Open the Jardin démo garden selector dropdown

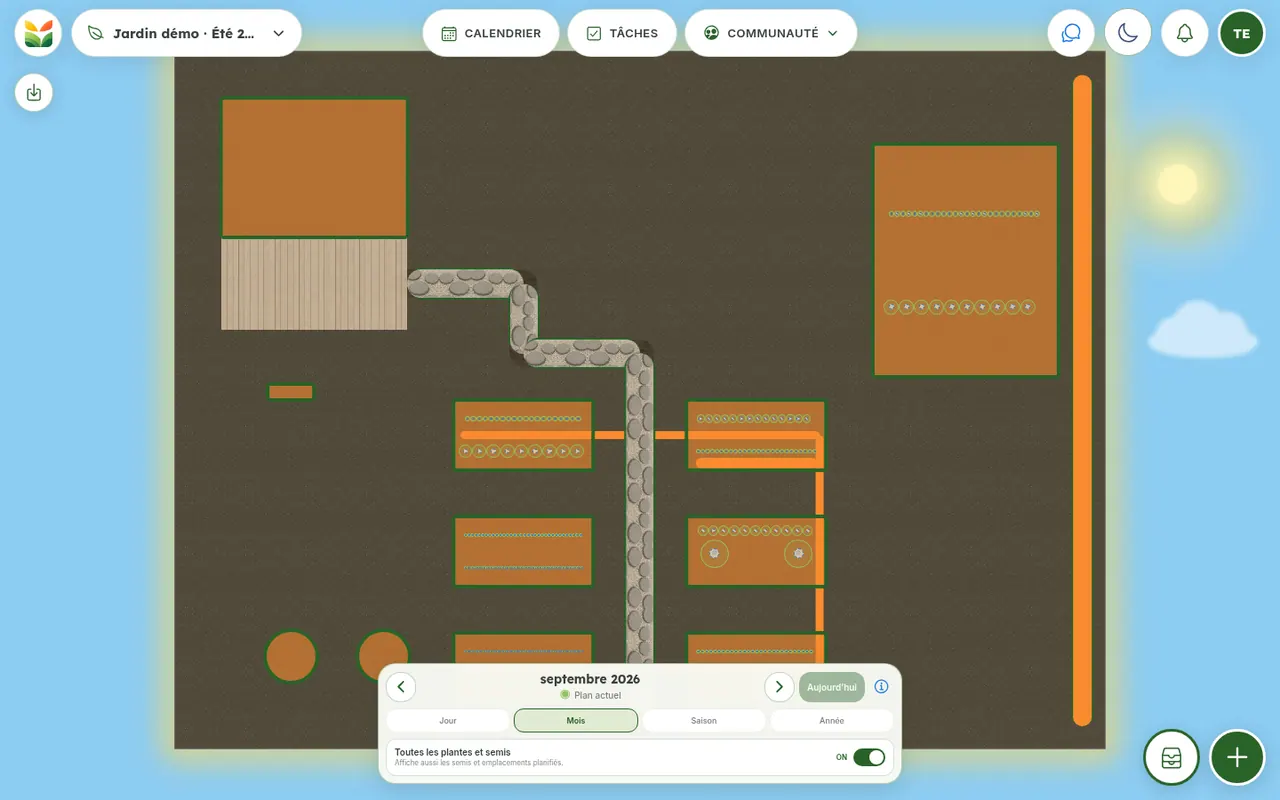tap(187, 33)
